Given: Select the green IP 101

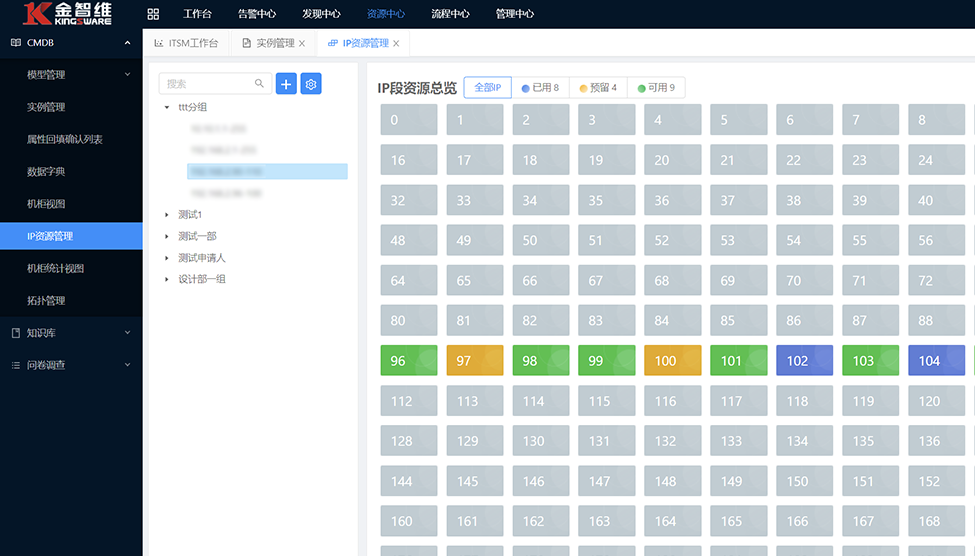Looking at the screenshot, I should tap(739, 360).
